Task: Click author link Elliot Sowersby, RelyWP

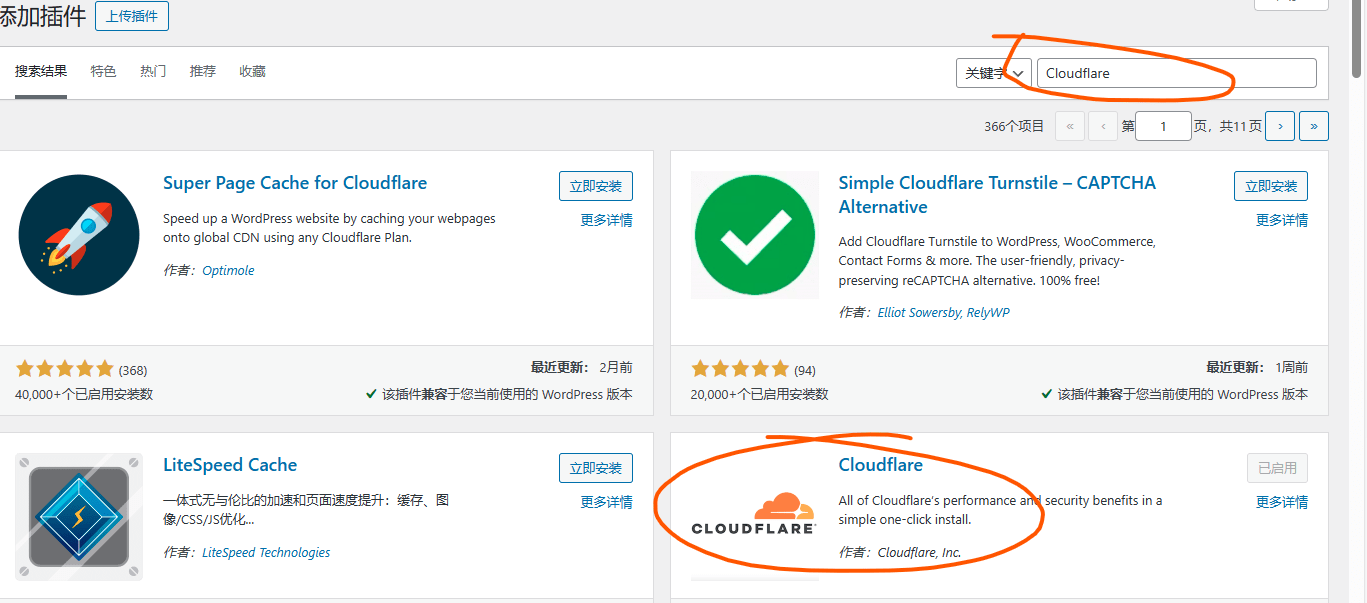Action: point(944,312)
